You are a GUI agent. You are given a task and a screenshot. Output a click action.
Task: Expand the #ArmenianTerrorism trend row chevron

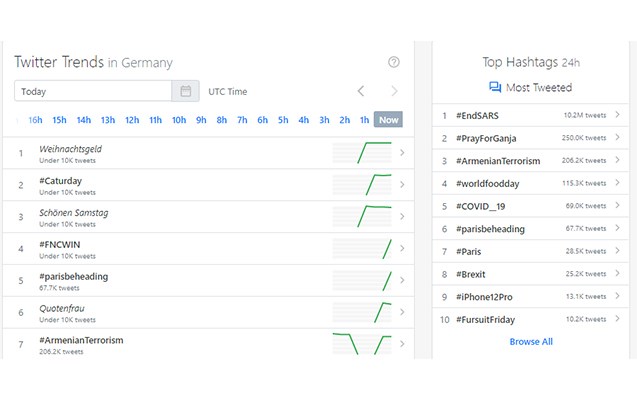pyautogui.click(x=402, y=344)
